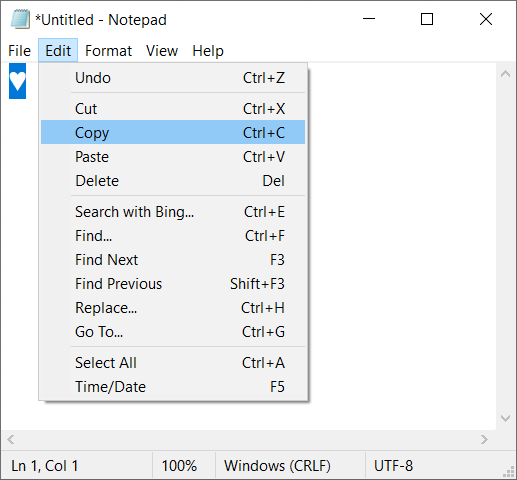Open the Replace... menu entry

pyautogui.click(x=173, y=308)
